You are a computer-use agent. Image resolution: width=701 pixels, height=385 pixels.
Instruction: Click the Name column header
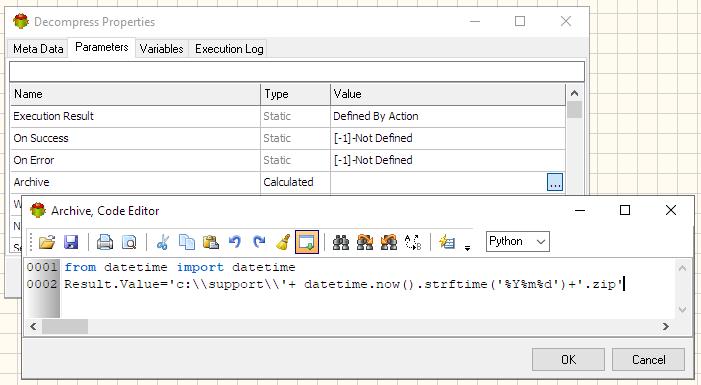click(135, 94)
